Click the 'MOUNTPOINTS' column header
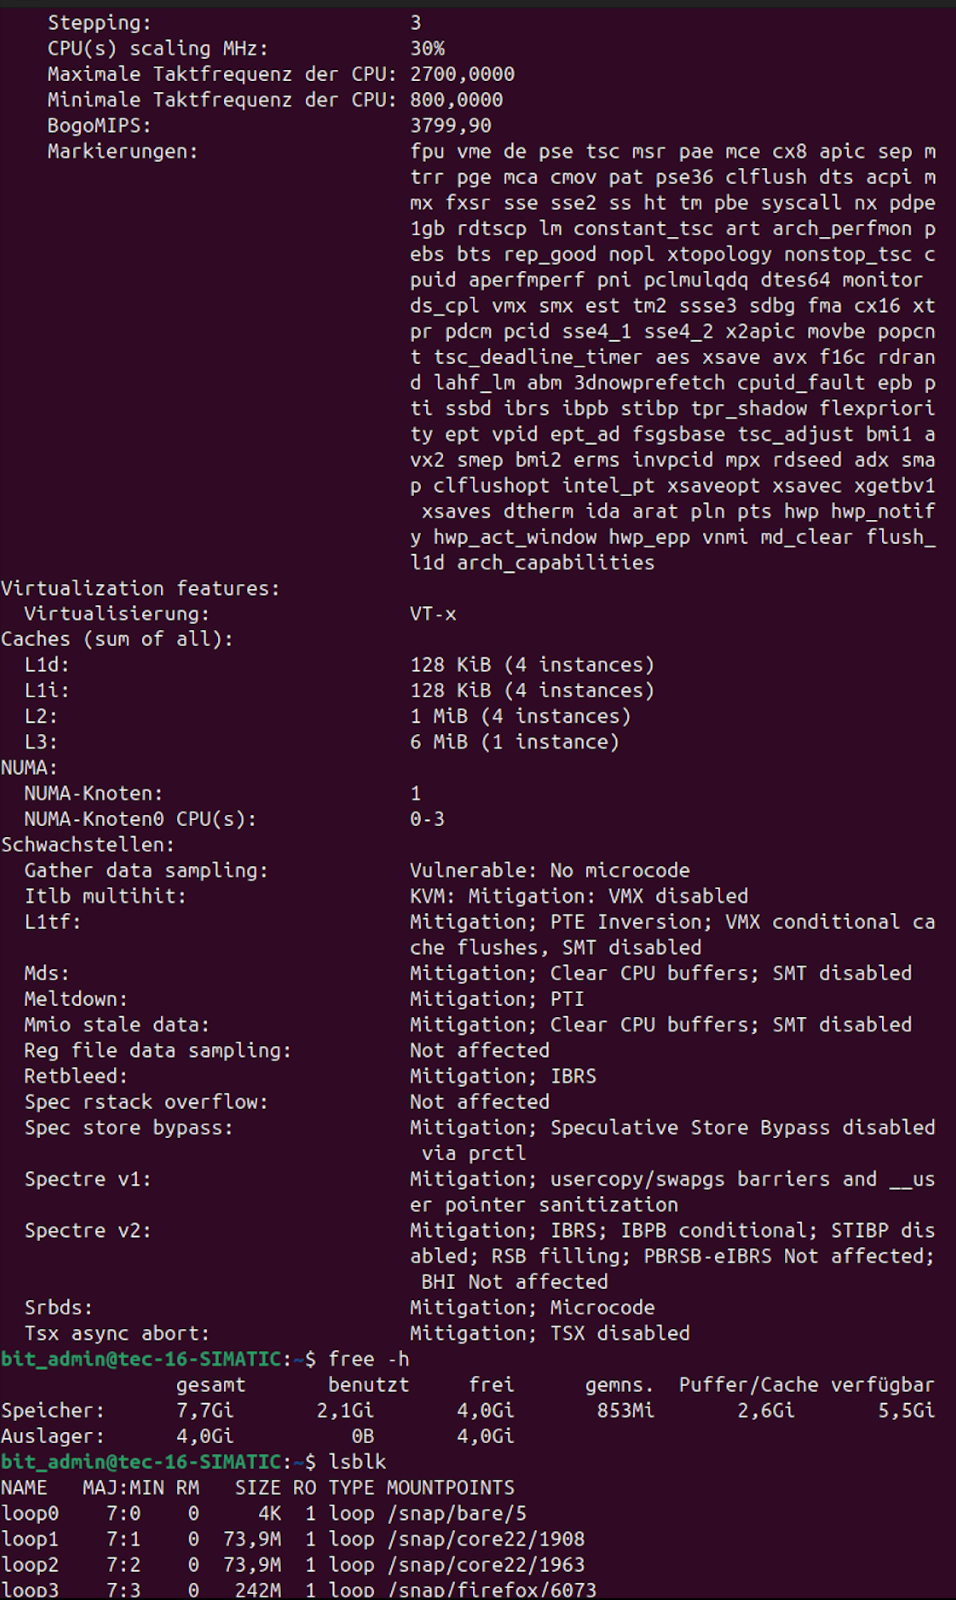The height and width of the screenshot is (1600, 956). click(x=451, y=1488)
